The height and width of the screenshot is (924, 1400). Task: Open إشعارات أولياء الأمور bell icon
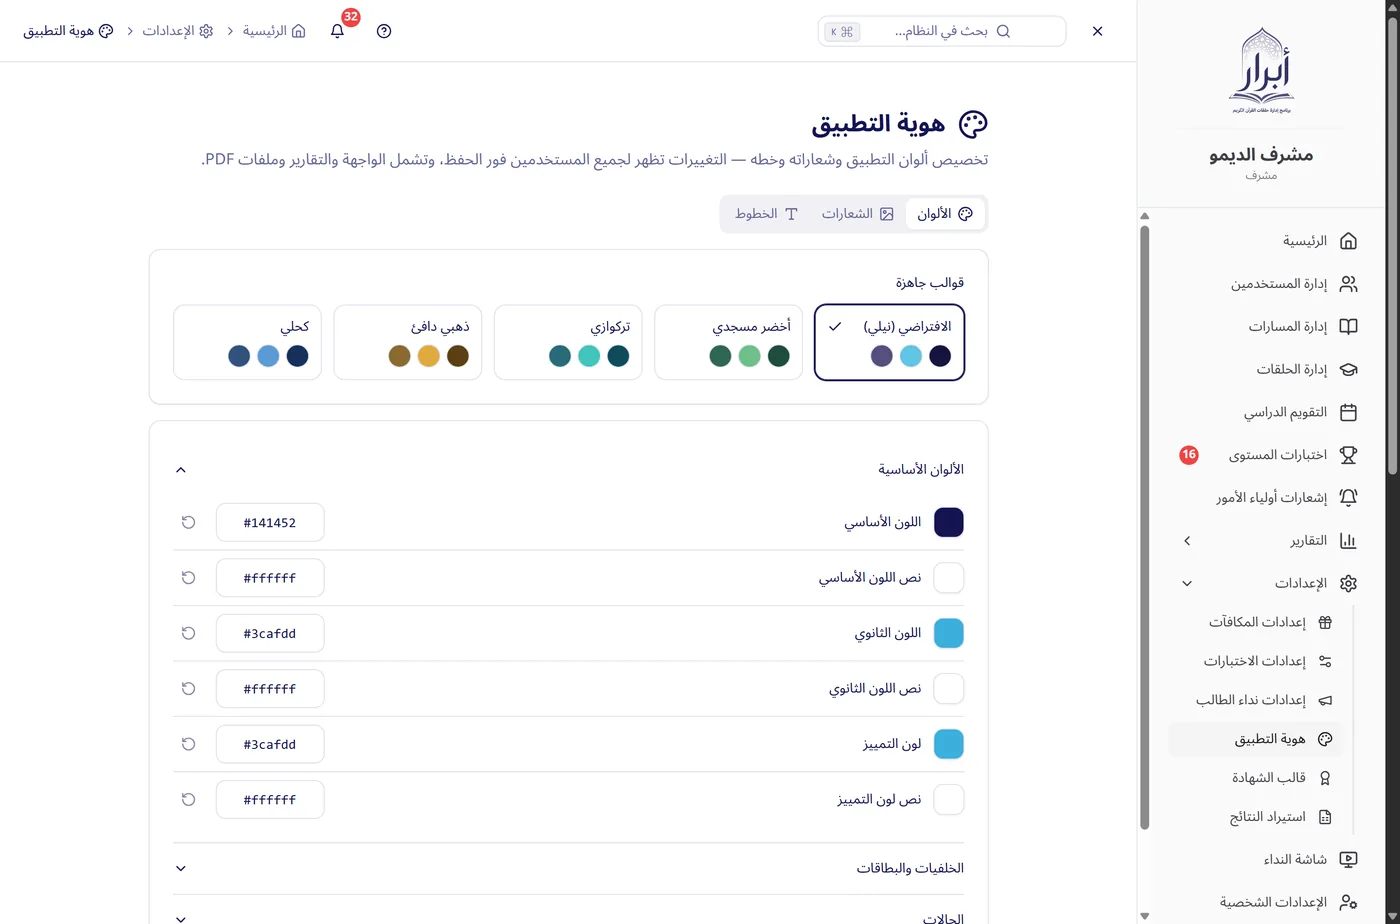1348,498
